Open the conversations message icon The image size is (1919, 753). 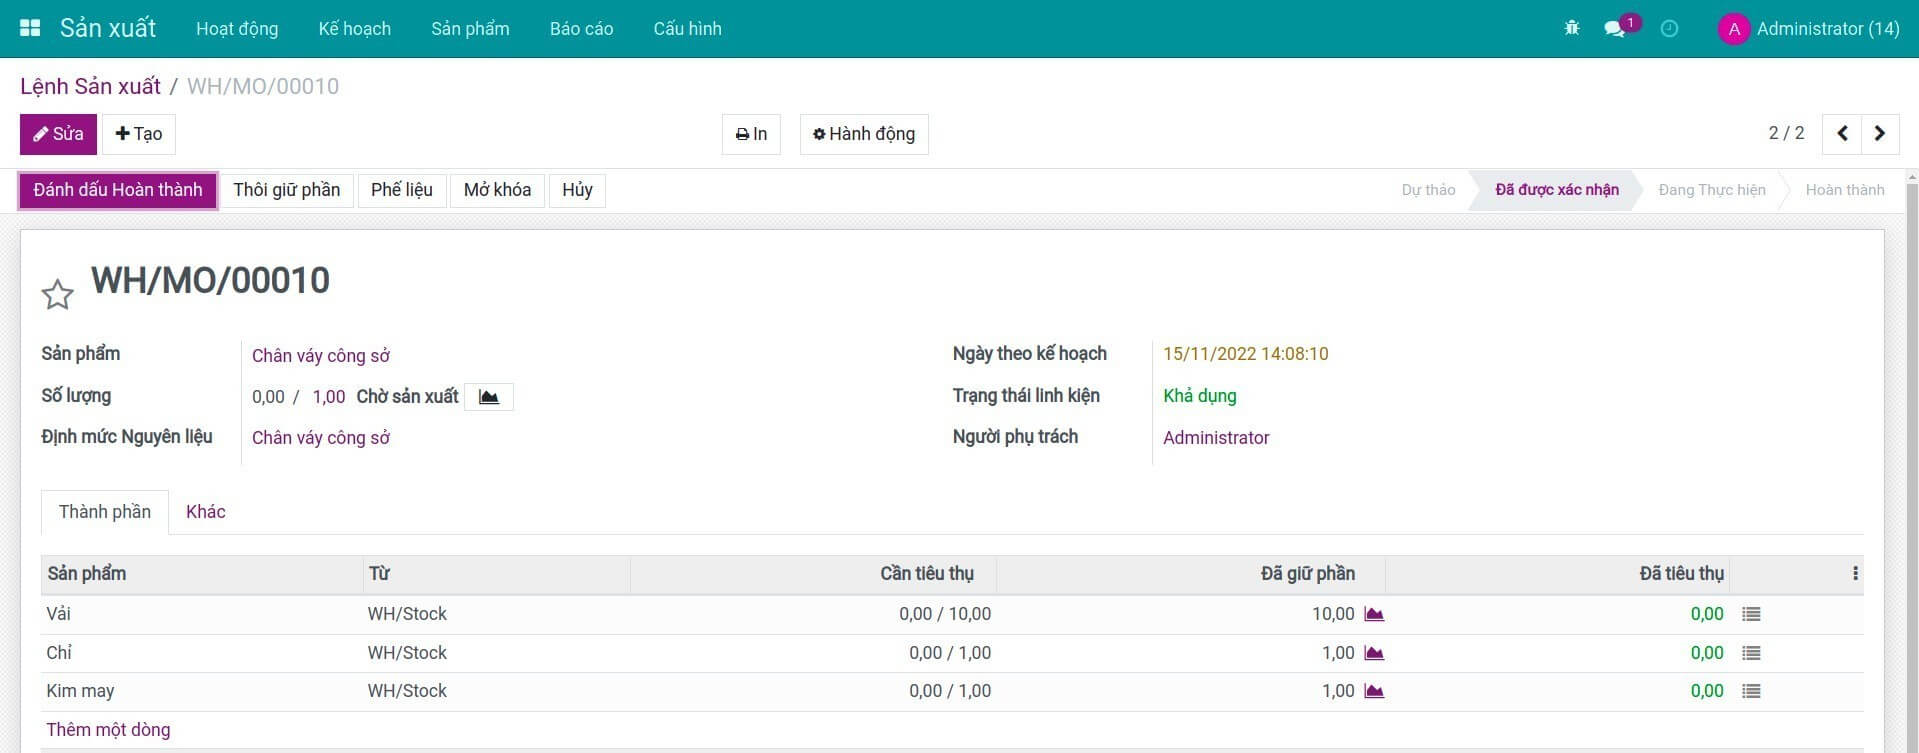[x=1614, y=28]
